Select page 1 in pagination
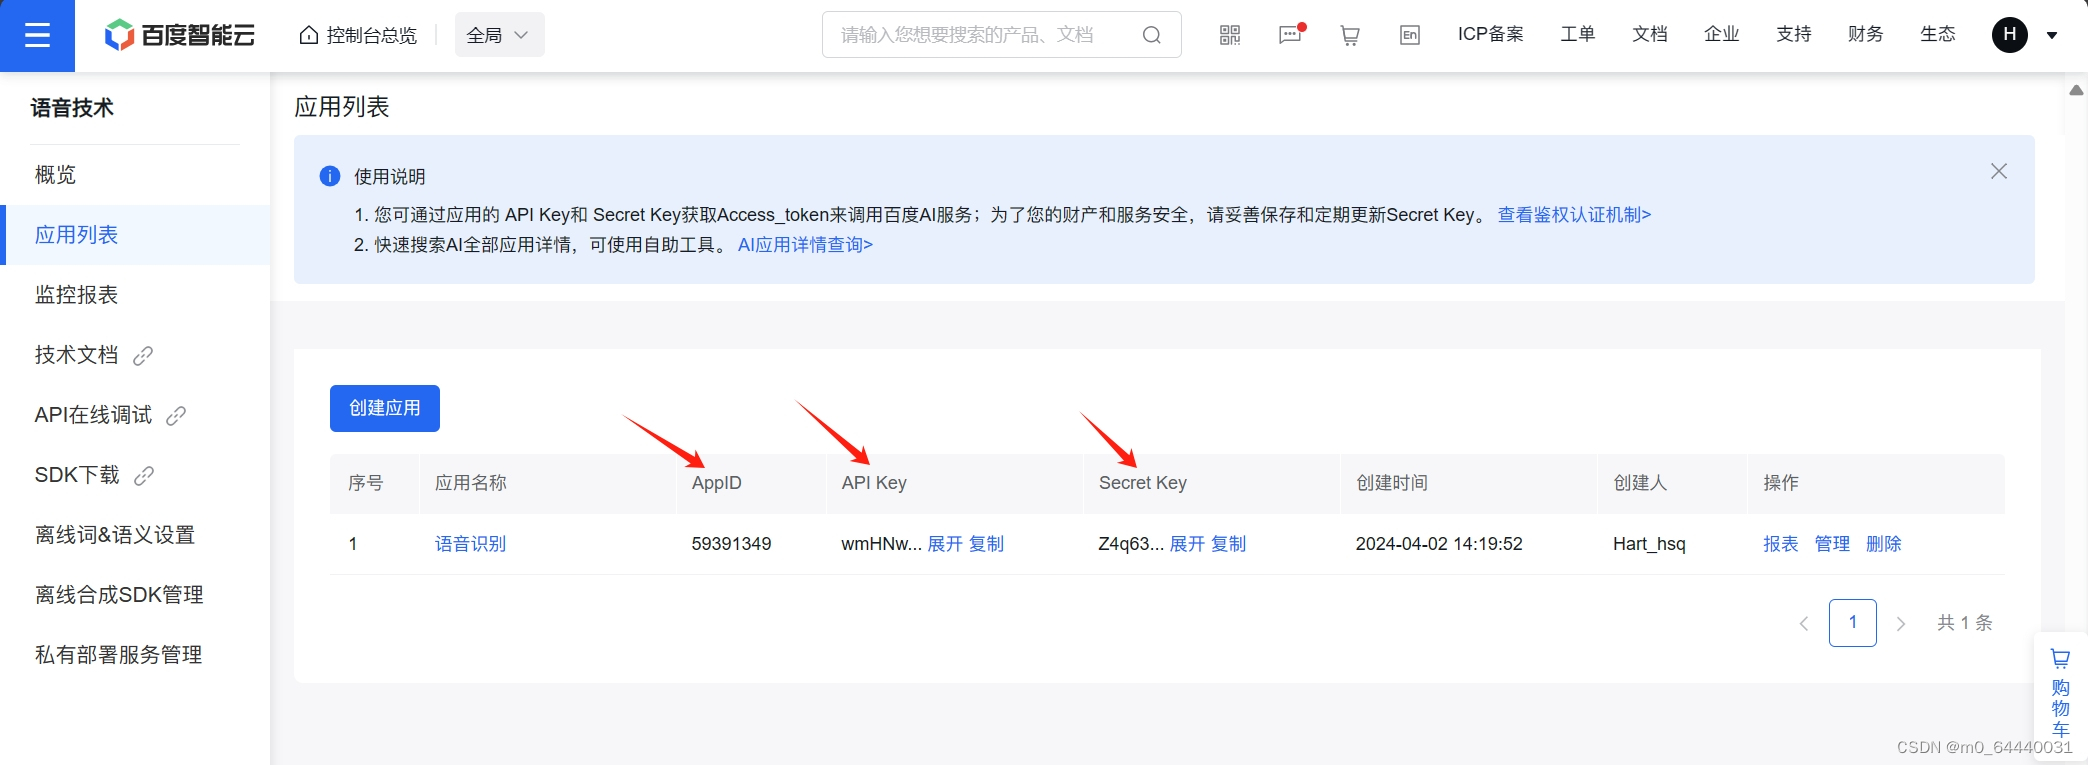 point(1853,623)
